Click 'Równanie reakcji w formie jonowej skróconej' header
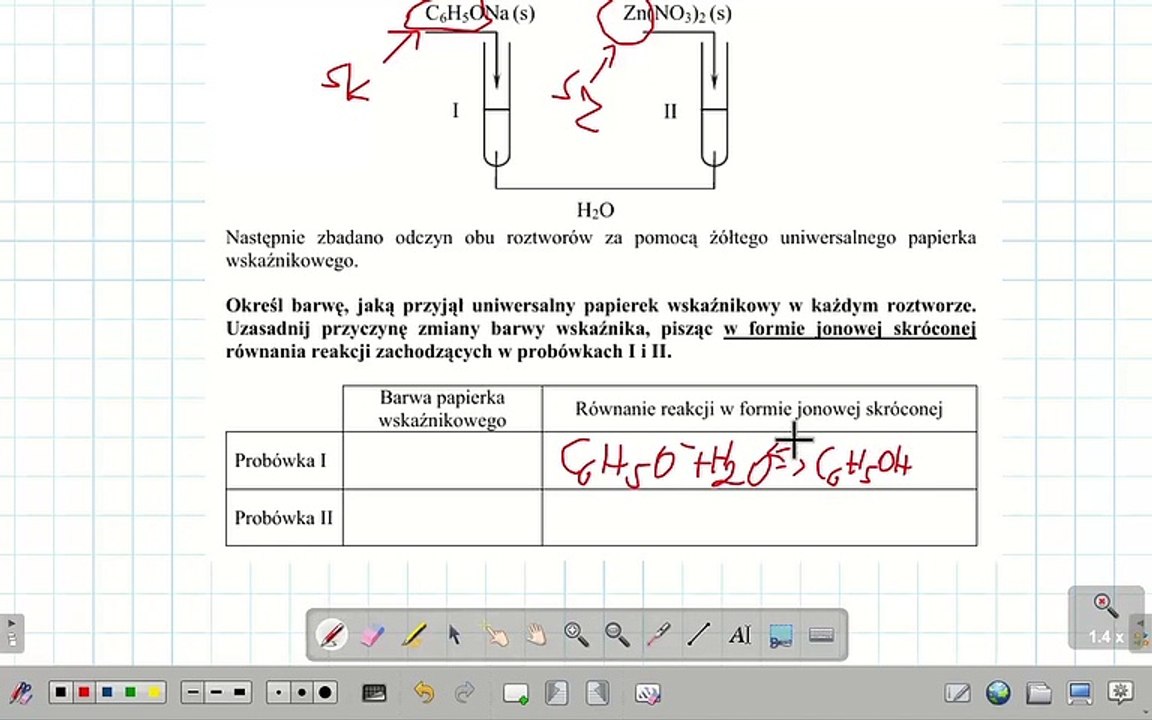Image resolution: width=1152 pixels, height=720 pixels. pyautogui.click(x=759, y=408)
